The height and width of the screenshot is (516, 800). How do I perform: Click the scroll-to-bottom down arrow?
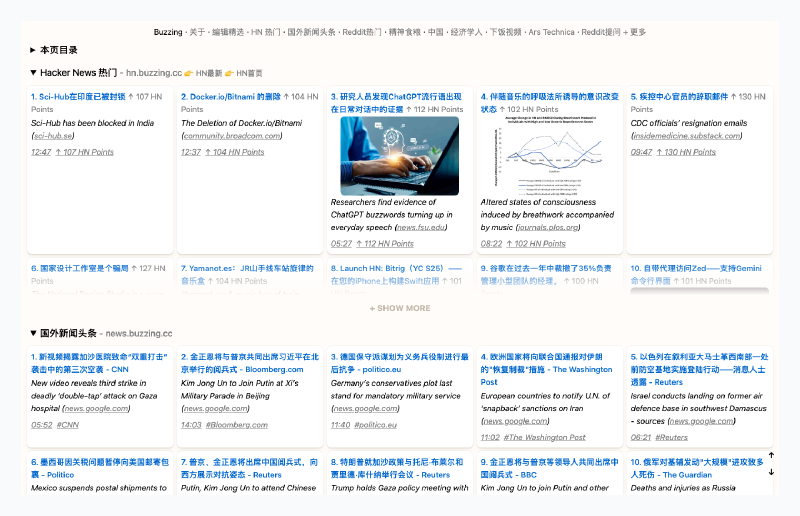pos(771,471)
